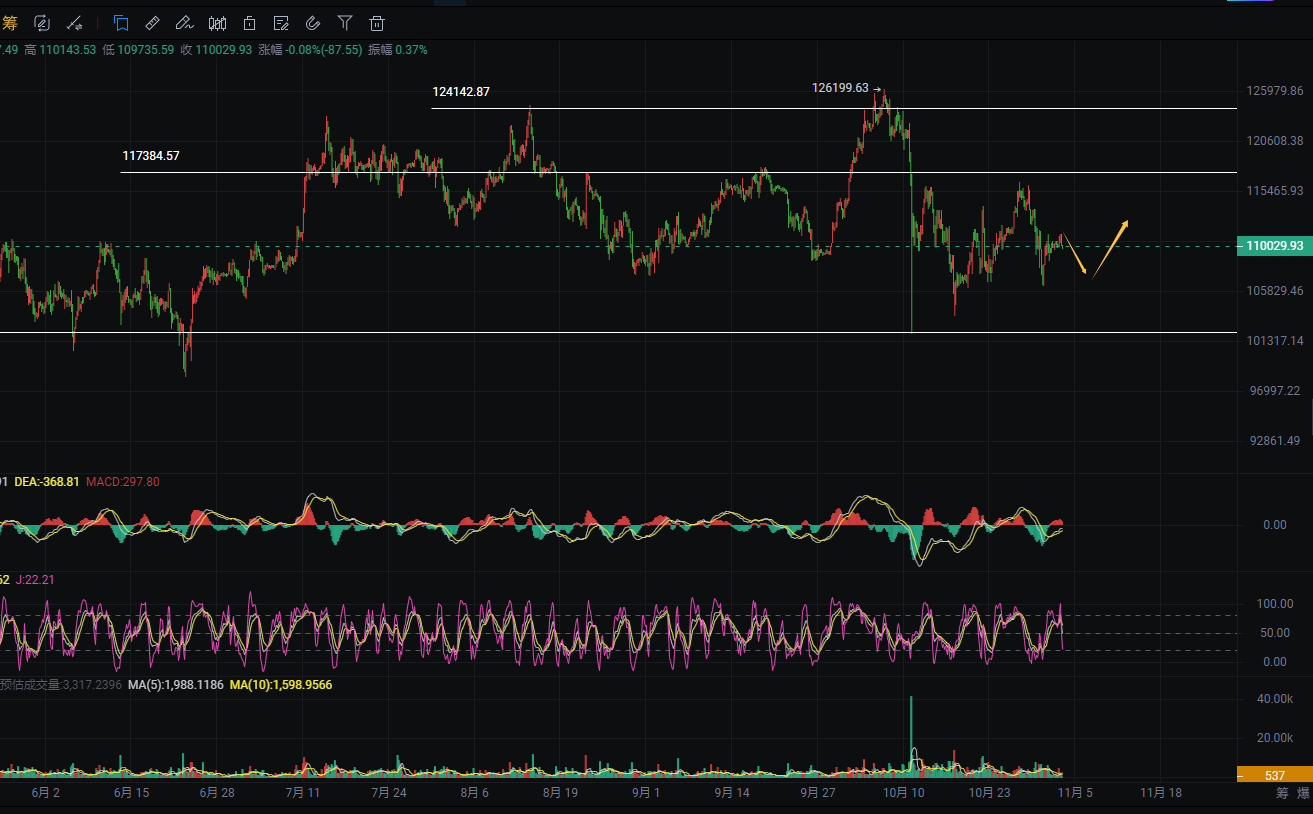The width and height of the screenshot is (1313, 814).
Task: Toggle the 爆 button in bottom-right corner
Action: pyautogui.click(x=1303, y=793)
